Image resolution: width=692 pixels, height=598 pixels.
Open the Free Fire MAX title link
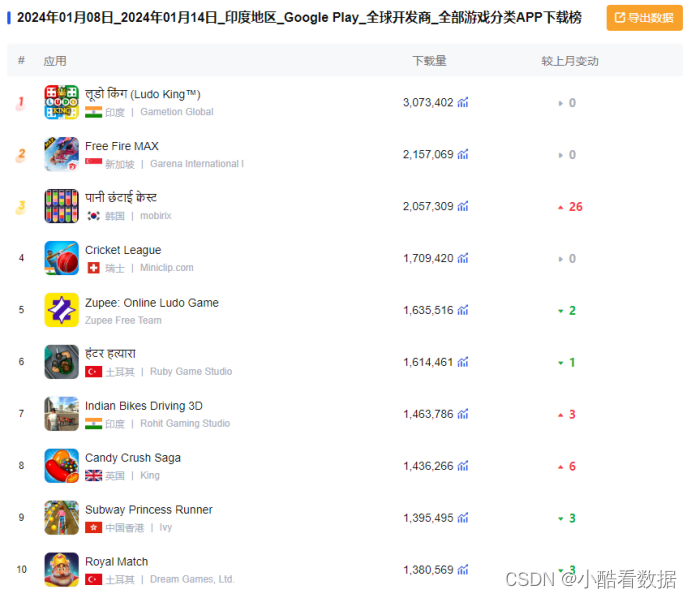coord(122,146)
